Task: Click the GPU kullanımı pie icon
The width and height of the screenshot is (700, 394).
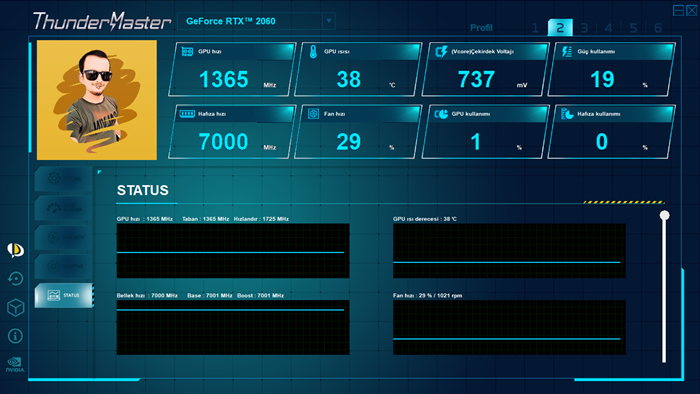Action: [441, 114]
